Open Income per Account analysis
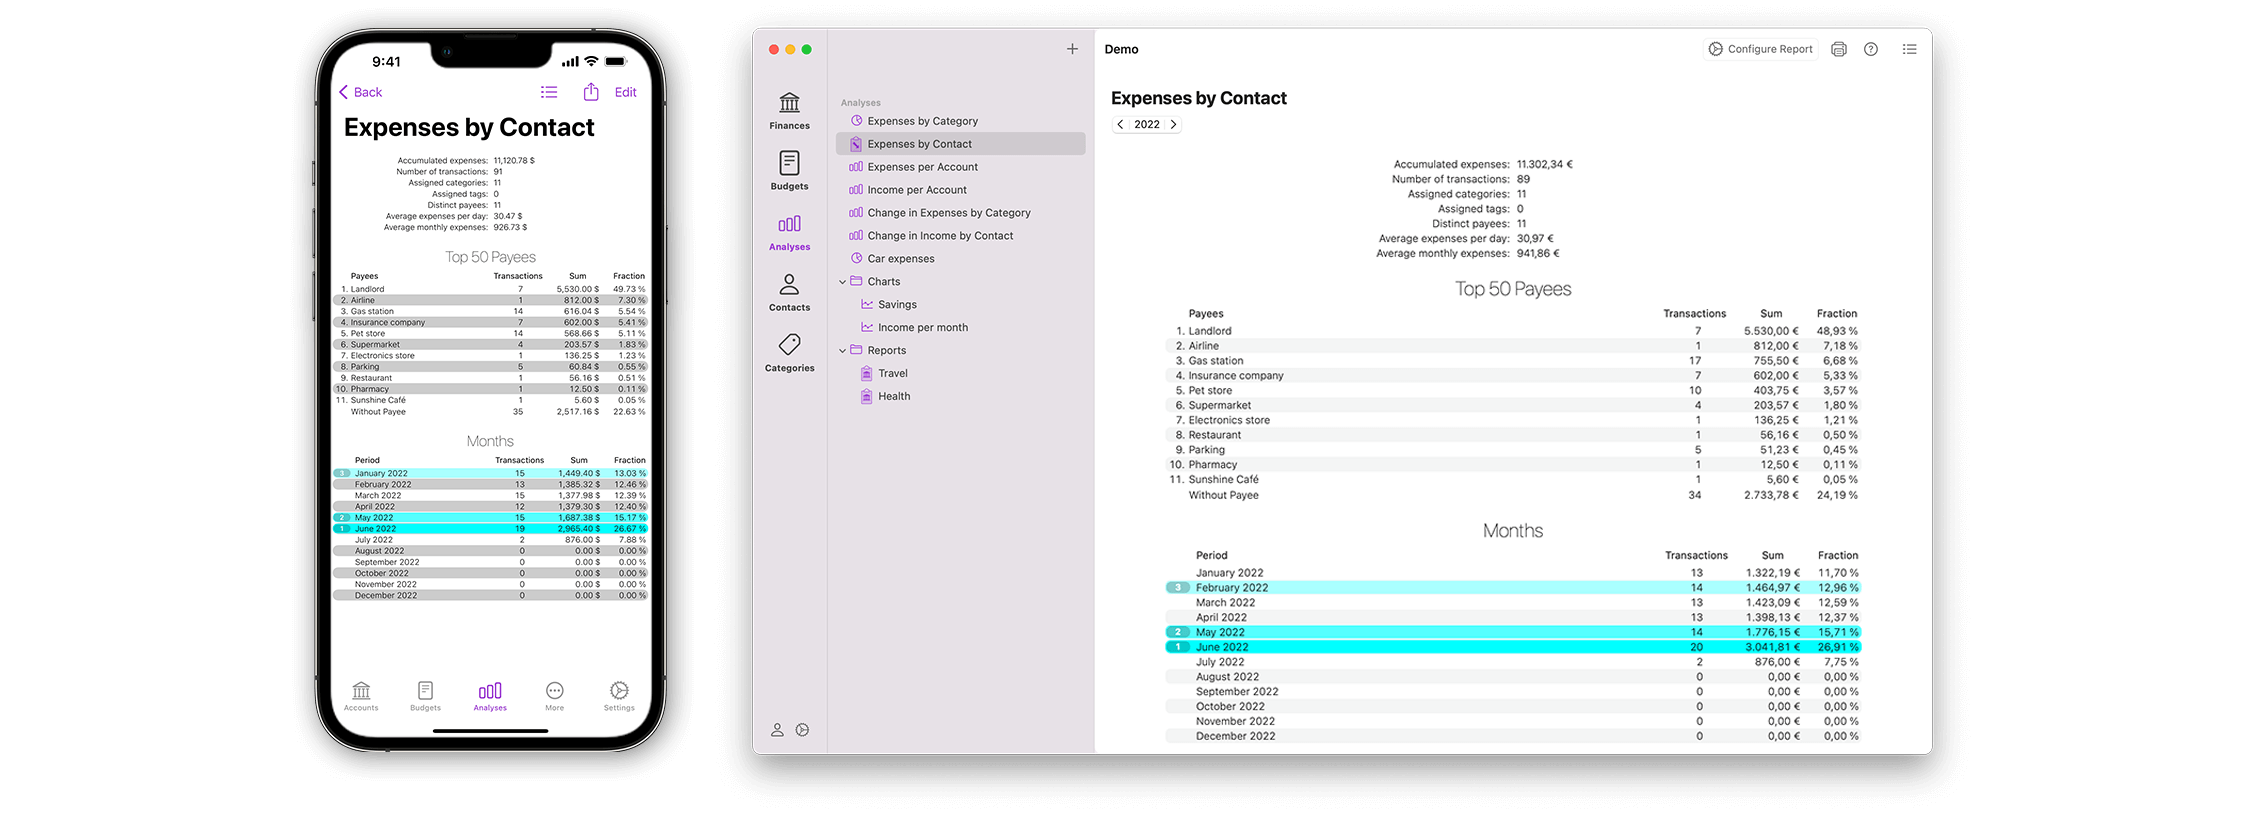Viewport: 2250px width, 818px height. click(x=960, y=190)
